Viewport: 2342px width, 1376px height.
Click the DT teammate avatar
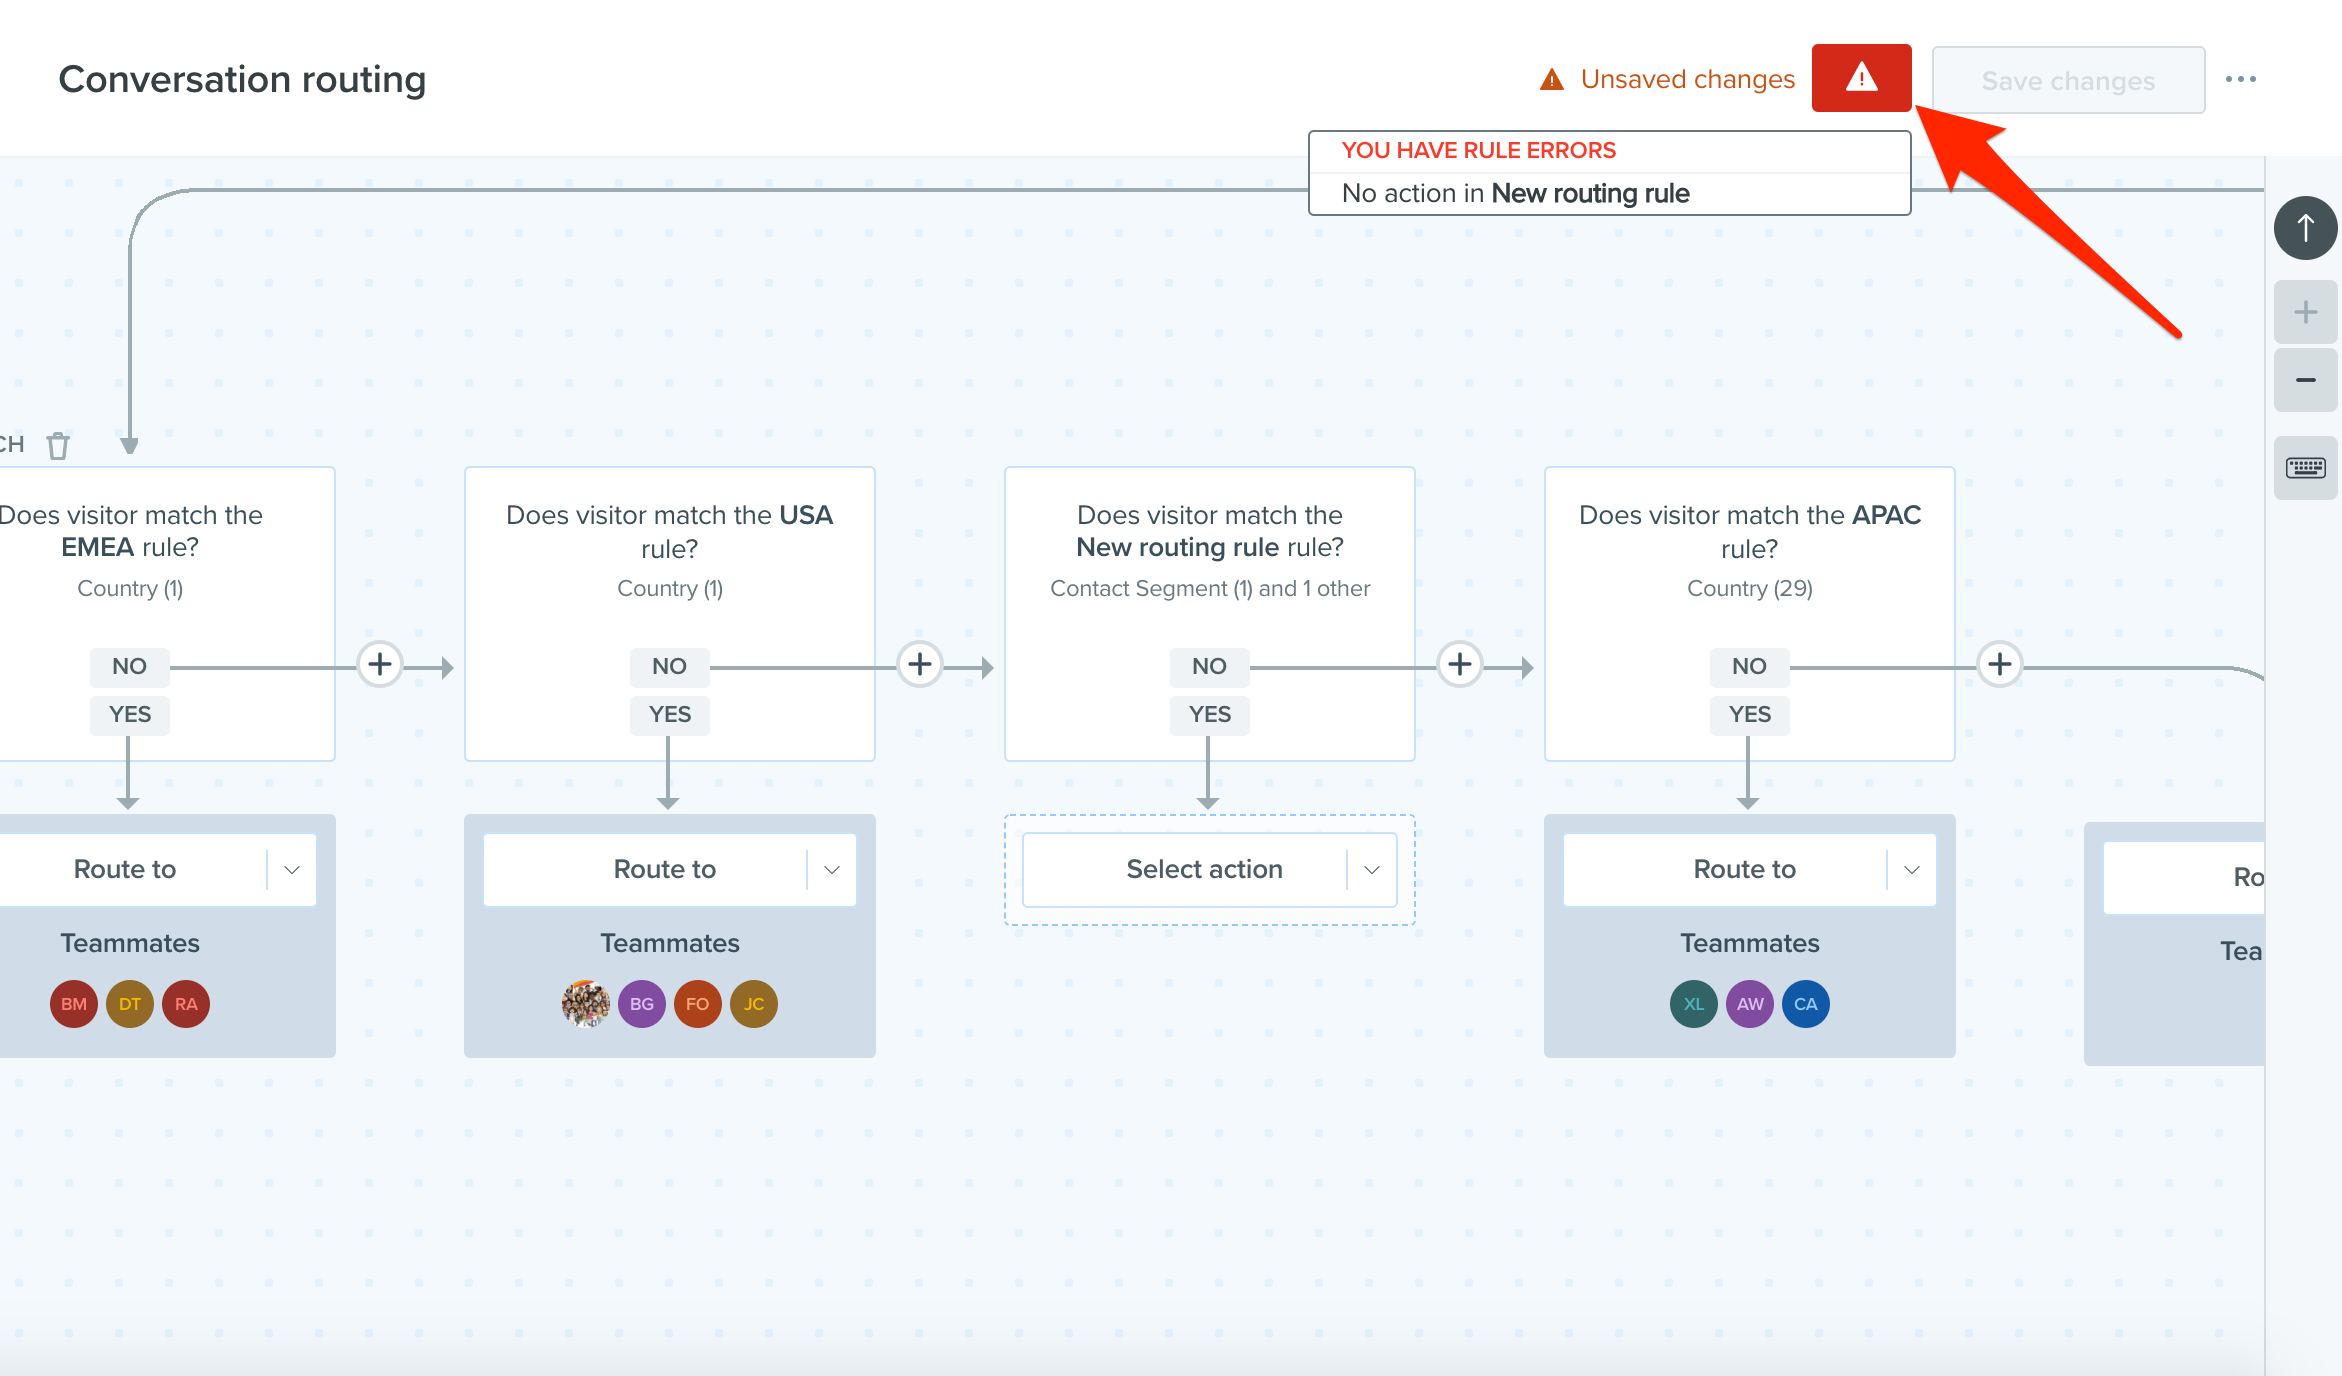coord(130,1004)
